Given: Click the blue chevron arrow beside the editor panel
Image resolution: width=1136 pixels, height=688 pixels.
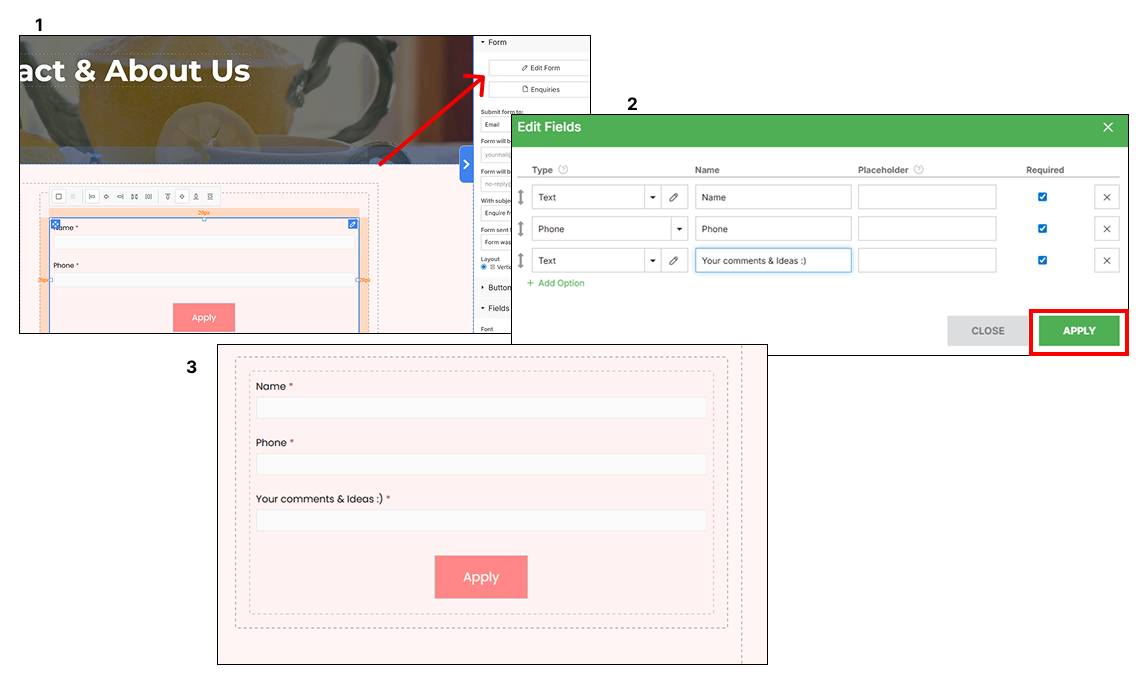Looking at the screenshot, I should 466,164.
